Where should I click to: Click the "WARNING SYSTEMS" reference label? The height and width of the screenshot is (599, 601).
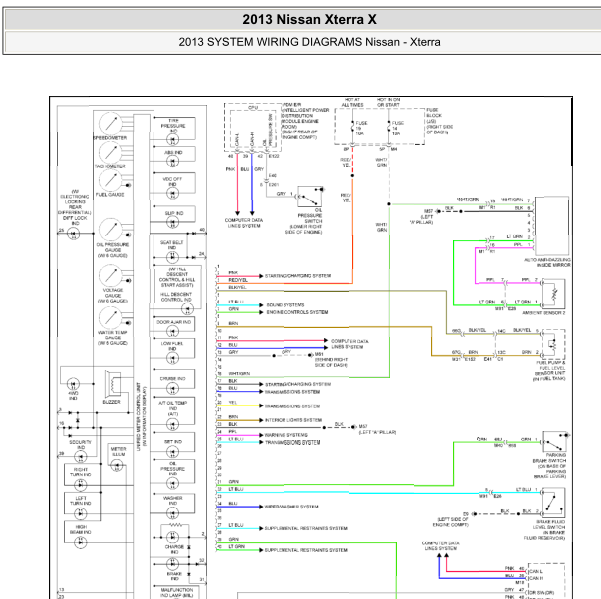click(x=286, y=435)
